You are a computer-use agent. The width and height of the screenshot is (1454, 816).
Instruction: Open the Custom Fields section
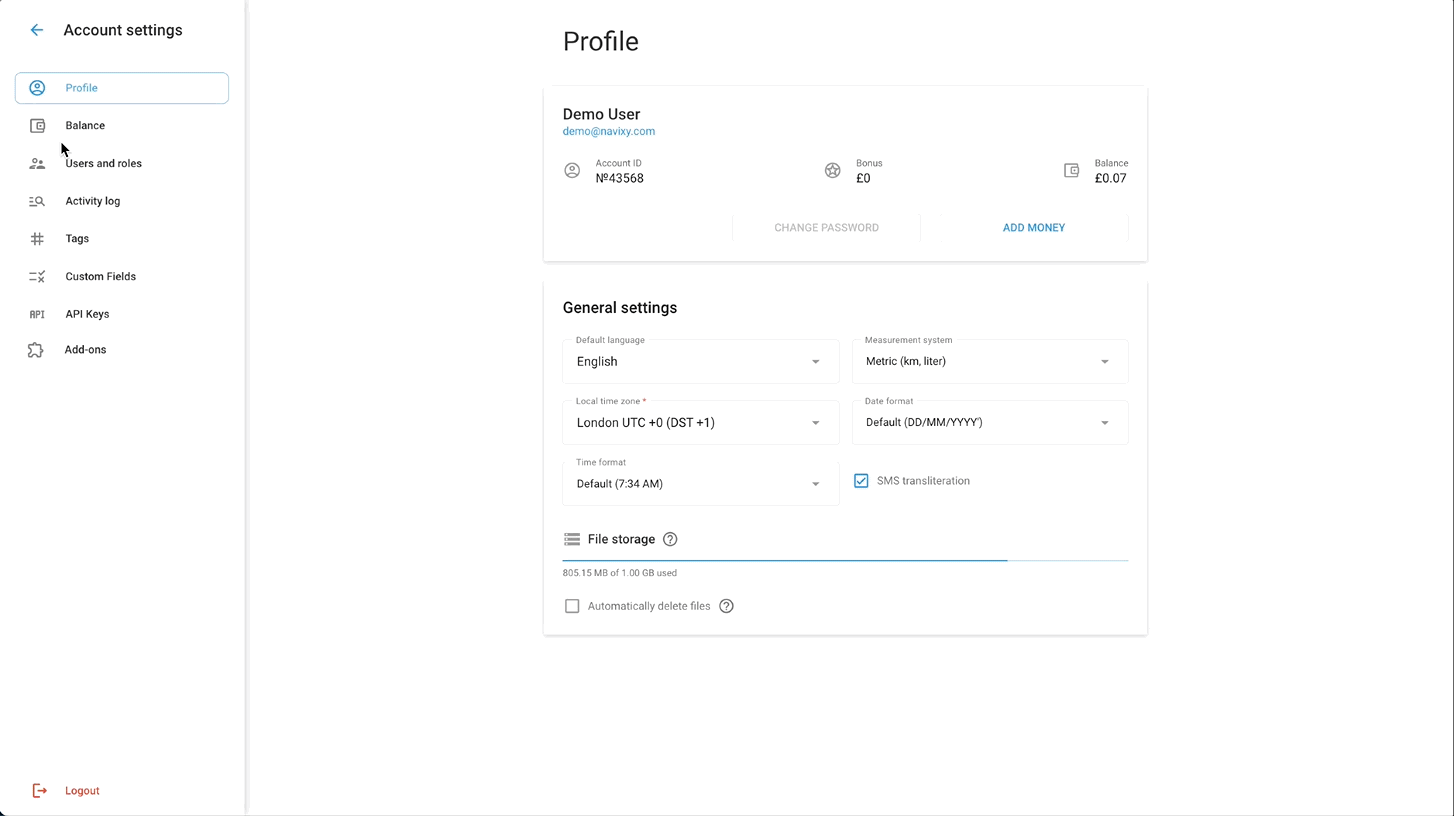[122, 276]
